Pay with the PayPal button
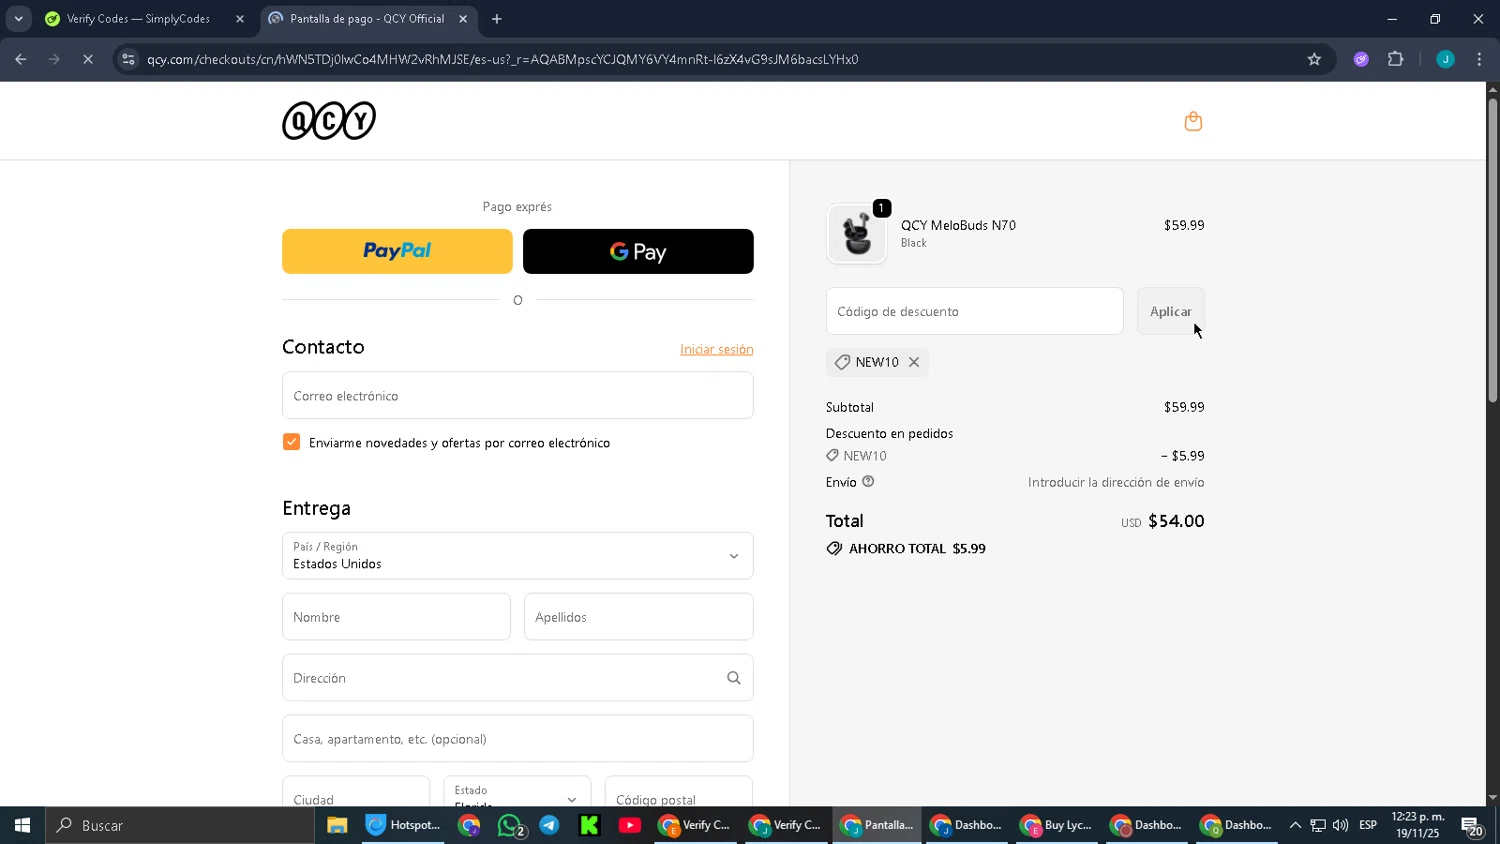The image size is (1500, 844). click(x=397, y=251)
